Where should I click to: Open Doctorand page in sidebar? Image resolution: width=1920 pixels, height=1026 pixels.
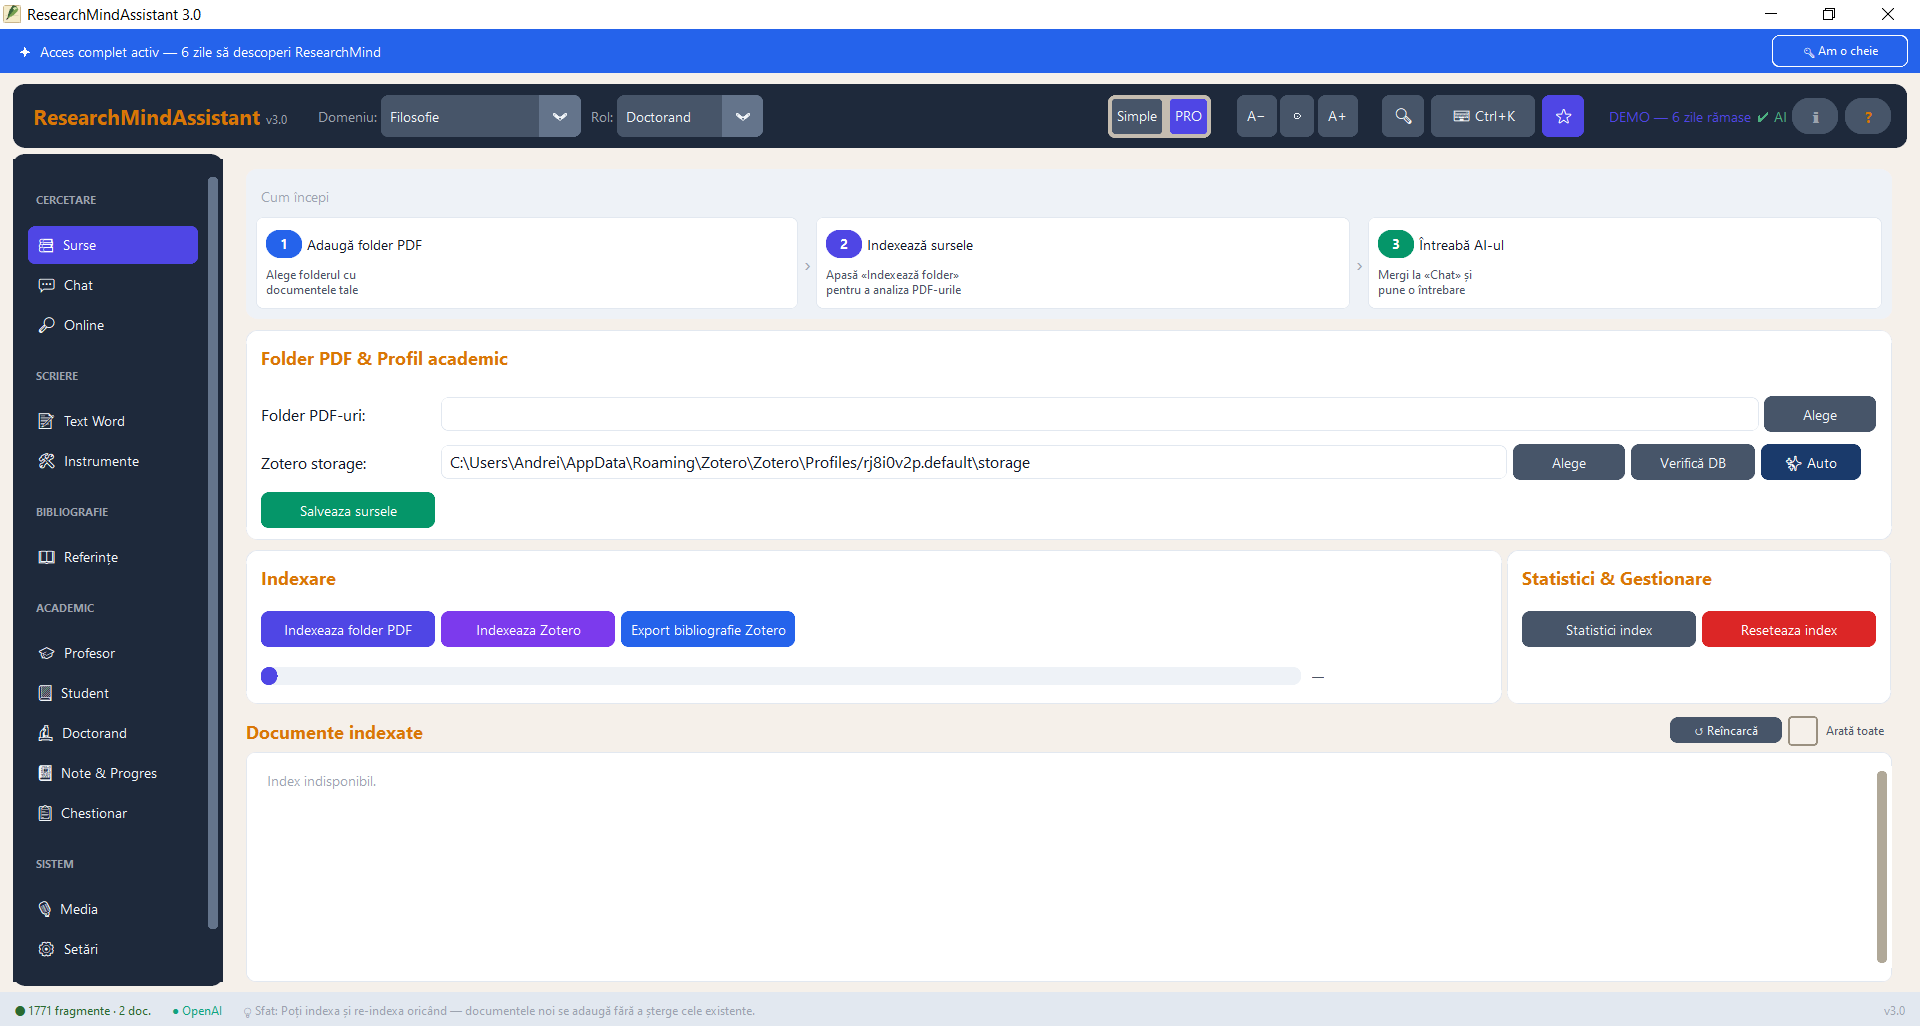click(113, 733)
